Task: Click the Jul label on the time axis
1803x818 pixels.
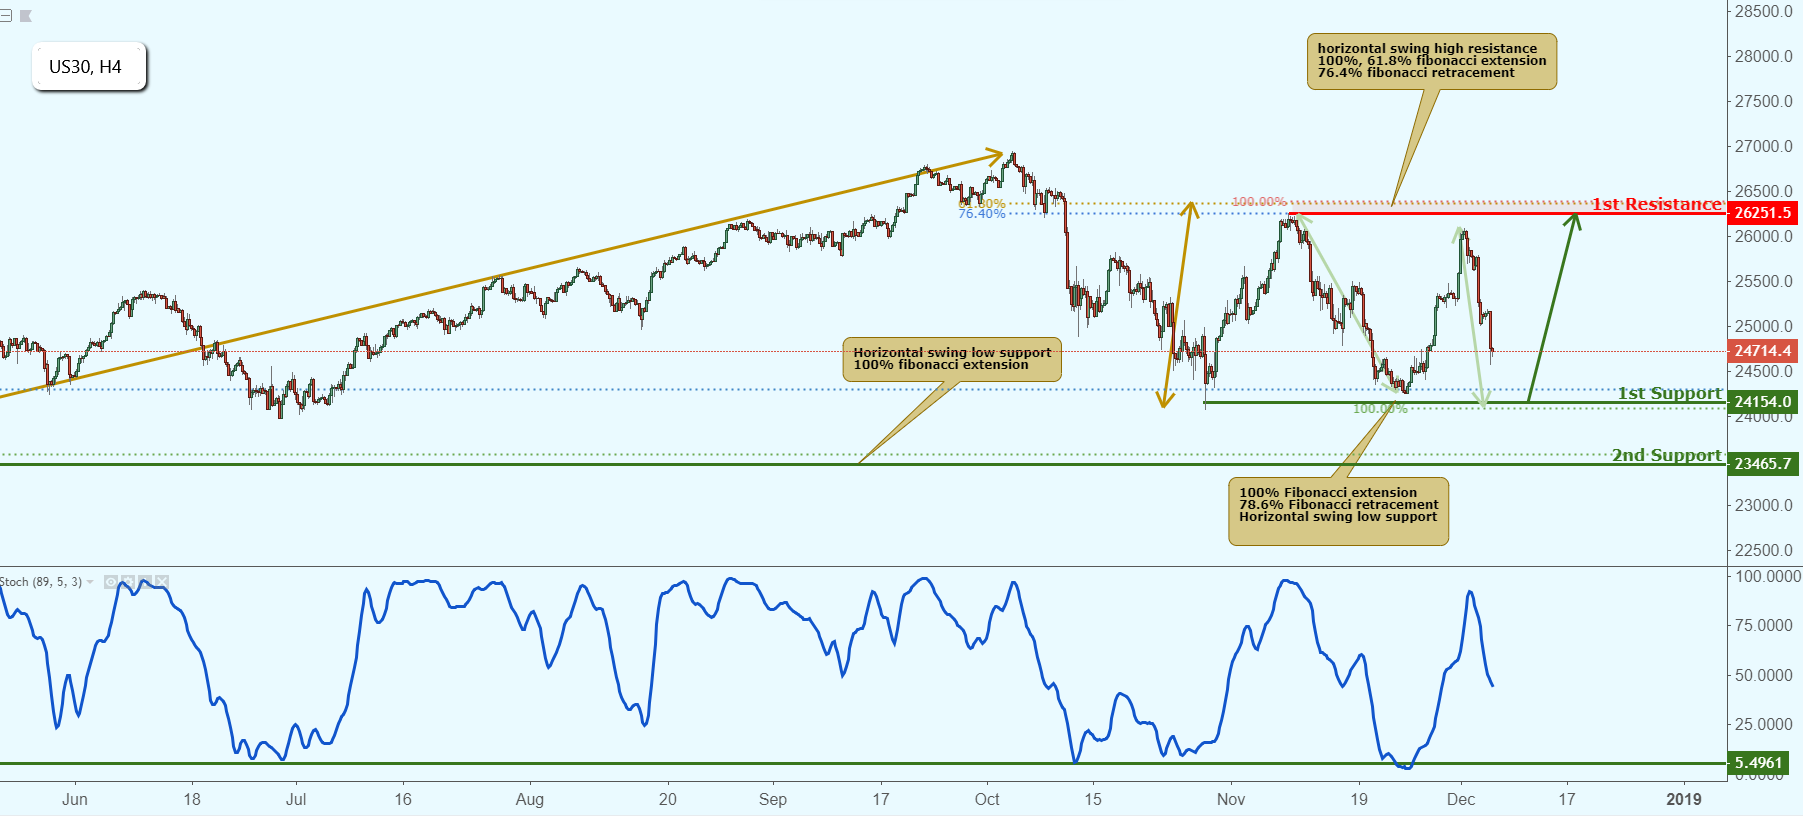Action: (x=296, y=799)
